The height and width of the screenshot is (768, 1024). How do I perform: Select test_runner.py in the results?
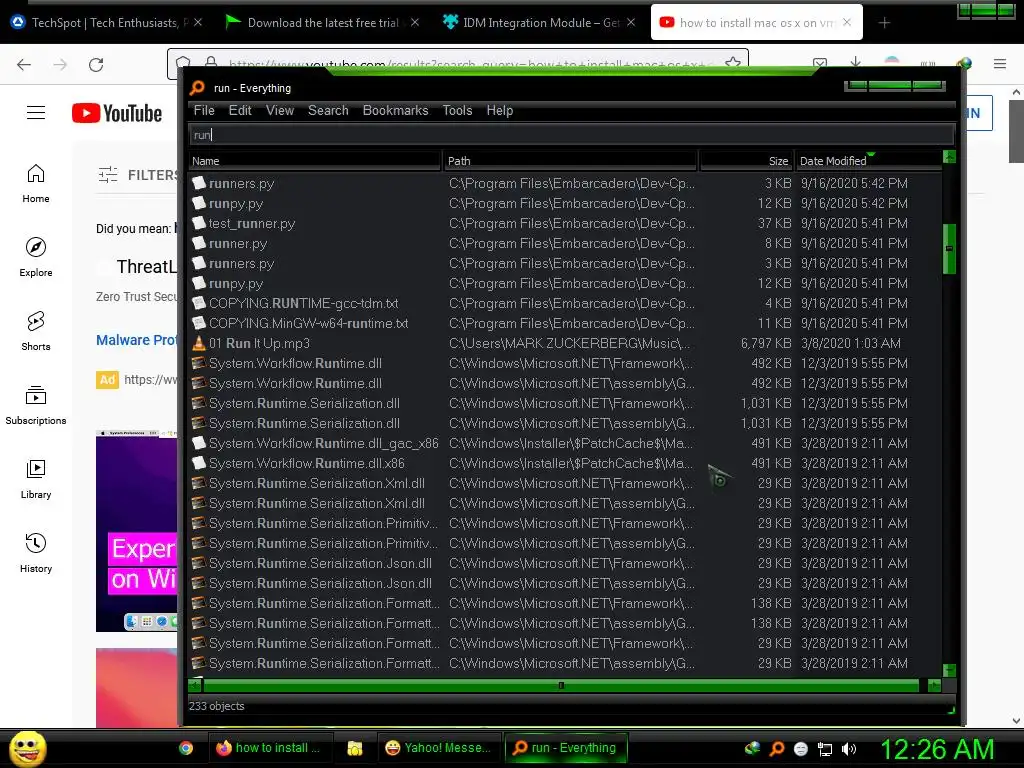[x=252, y=223]
